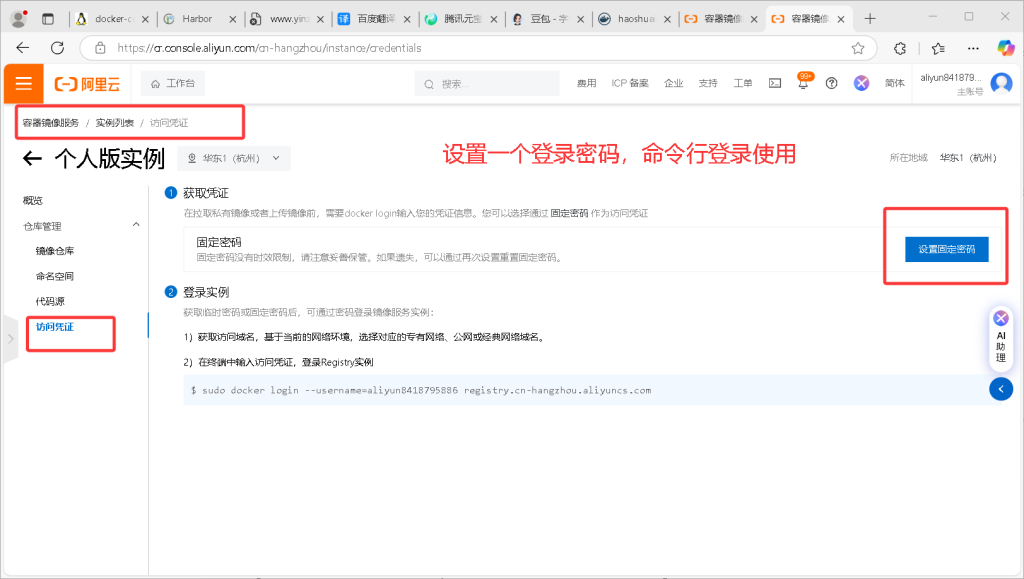Click 实例列表 breadcrumb link
Image resolution: width=1024 pixels, height=579 pixels.
click(x=115, y=123)
